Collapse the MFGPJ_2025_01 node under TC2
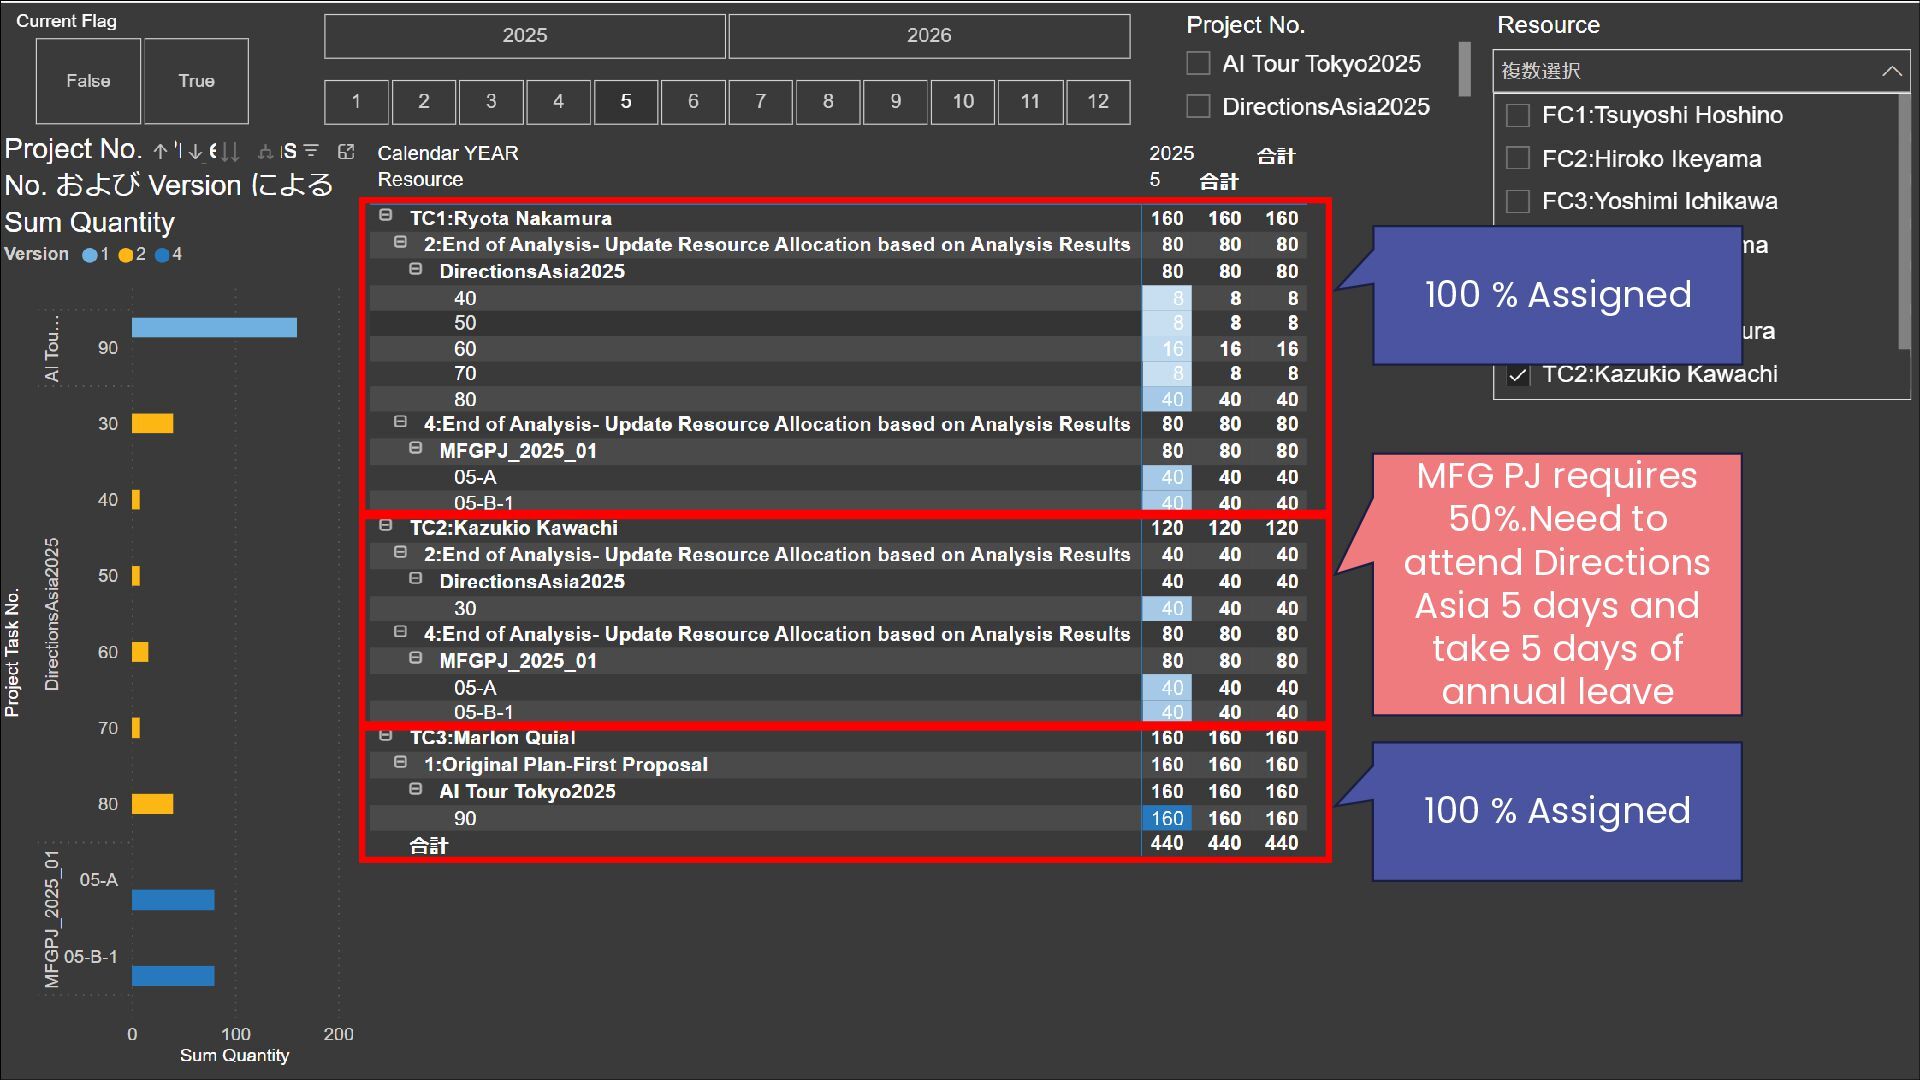The height and width of the screenshot is (1080, 1920). 416,659
